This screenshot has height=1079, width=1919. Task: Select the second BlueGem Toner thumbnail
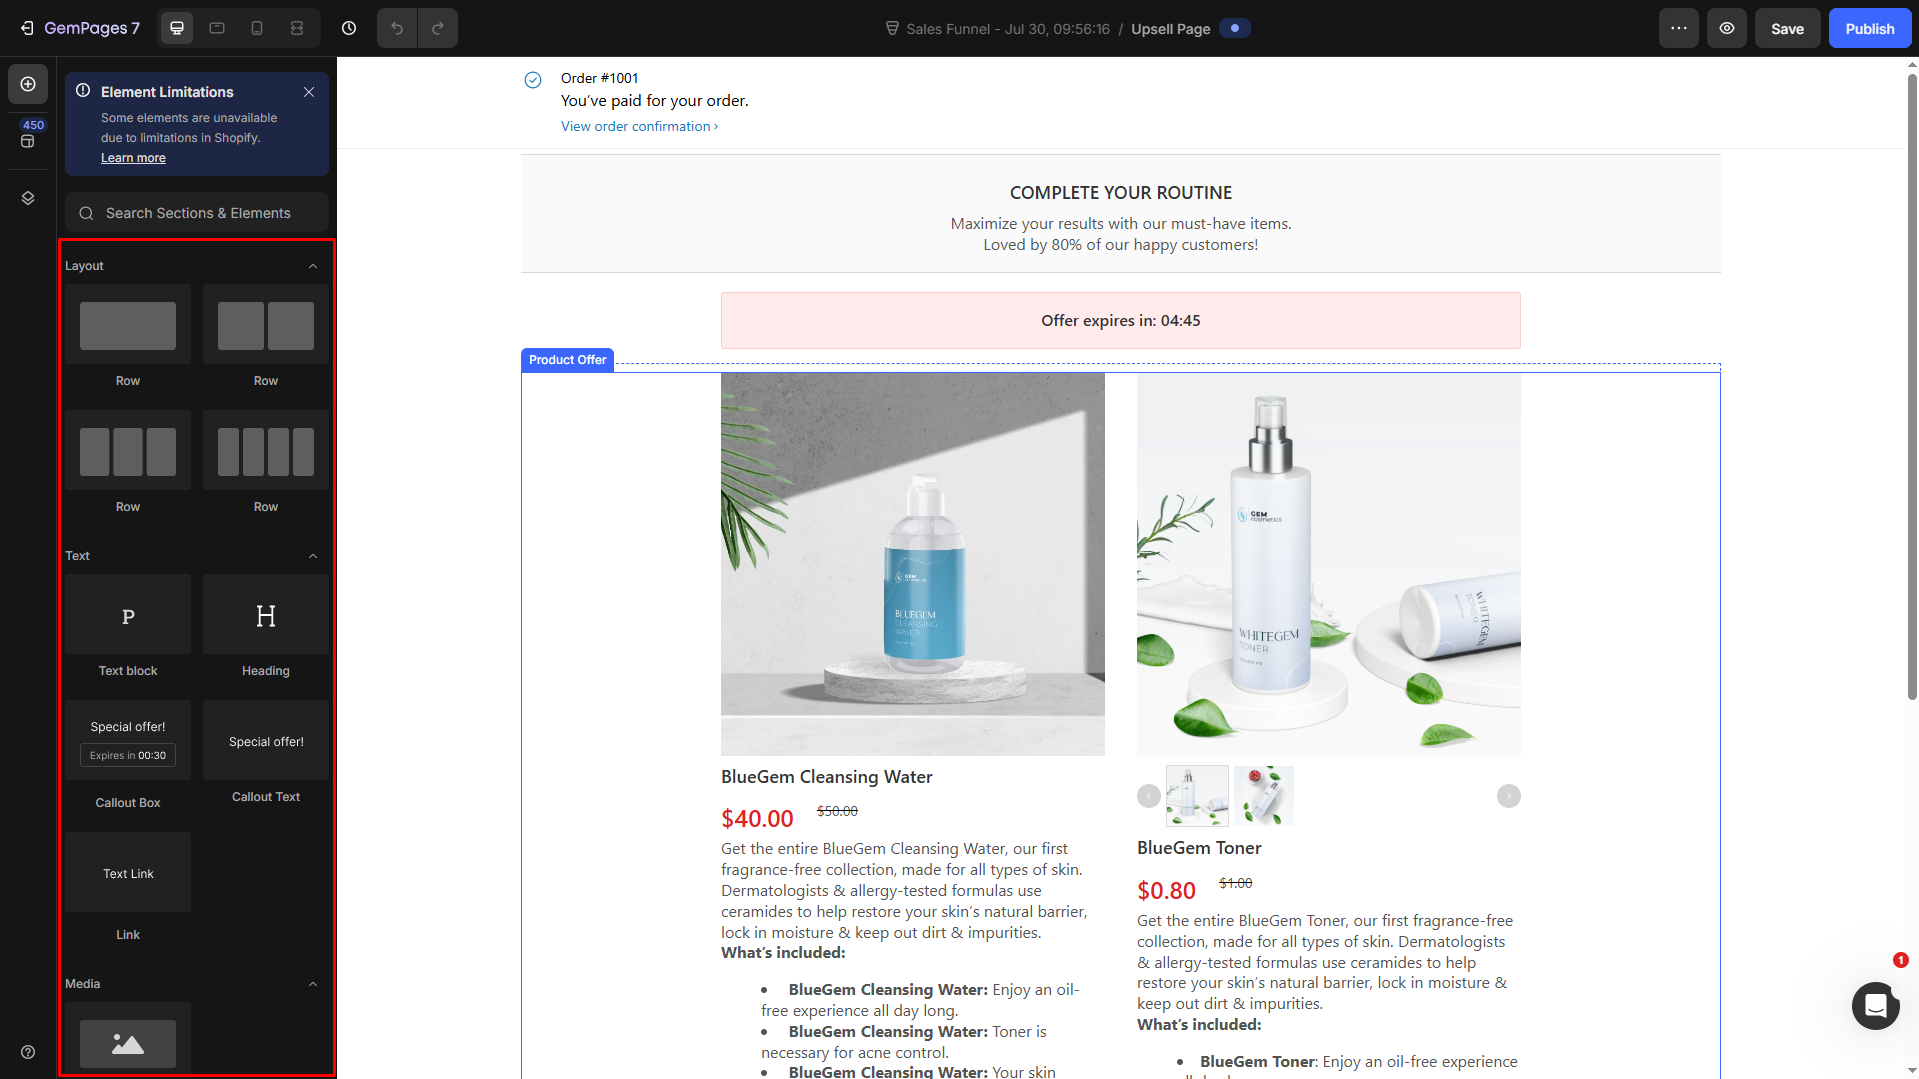(1263, 796)
